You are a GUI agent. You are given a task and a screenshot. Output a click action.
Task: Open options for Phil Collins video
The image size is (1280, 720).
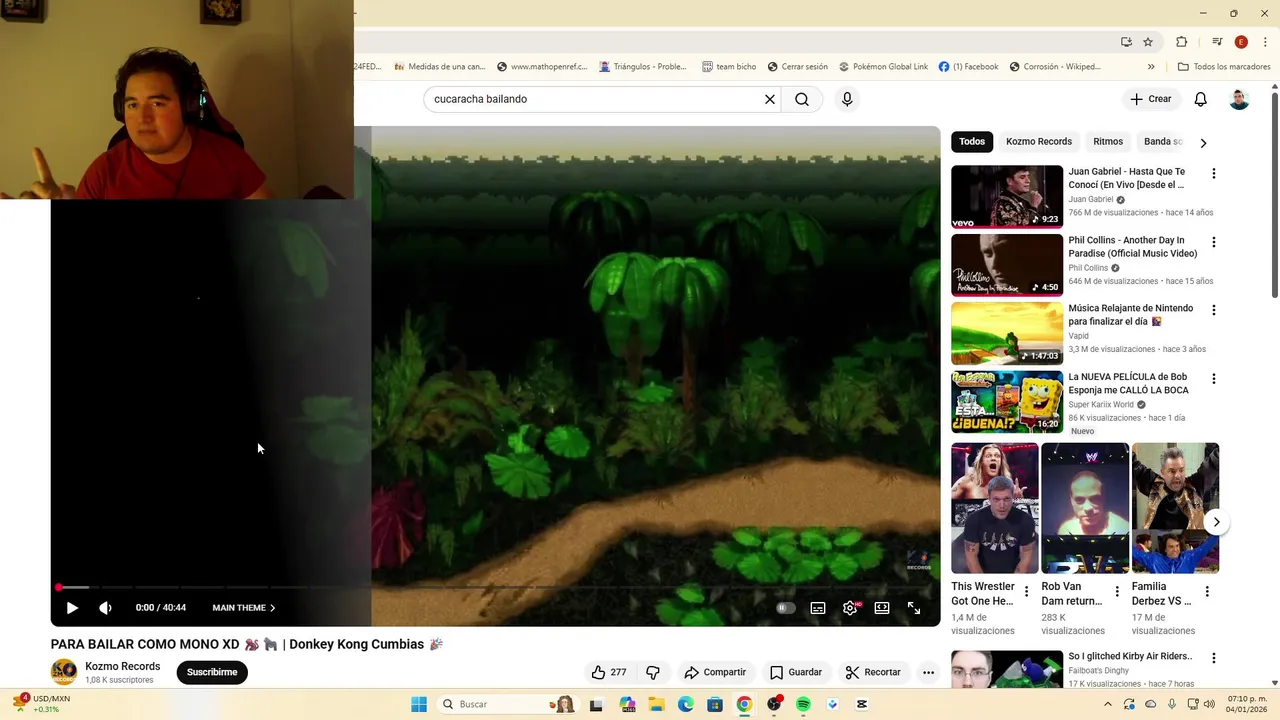(x=1214, y=242)
